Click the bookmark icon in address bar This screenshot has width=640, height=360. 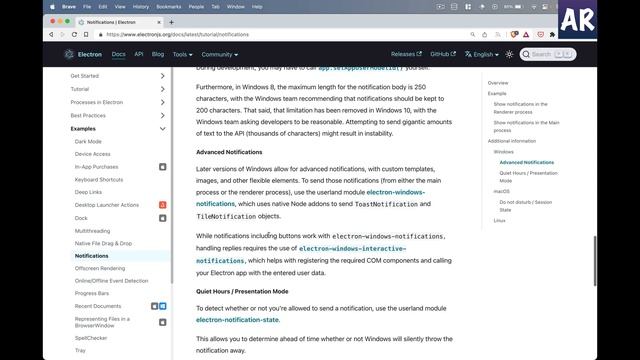pyautogui.click(x=86, y=35)
